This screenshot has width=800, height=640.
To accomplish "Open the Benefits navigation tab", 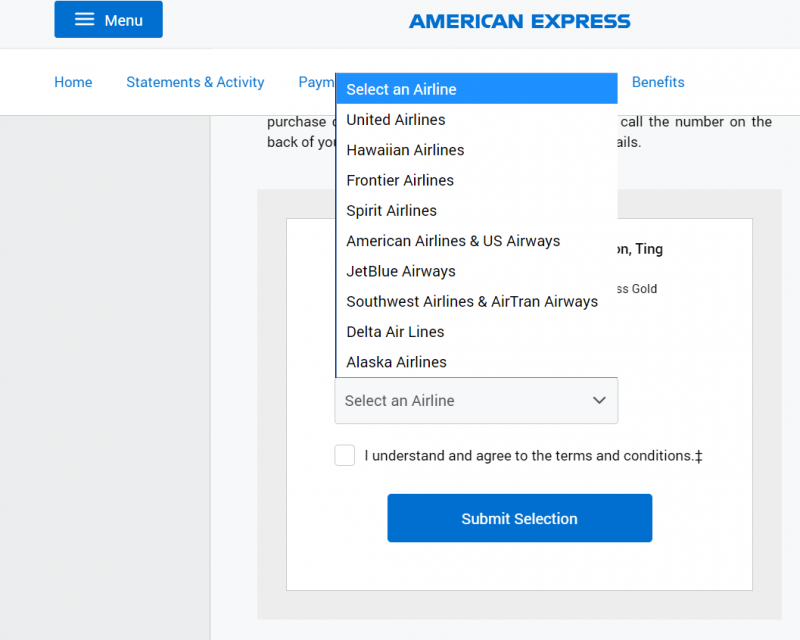I will [x=658, y=83].
